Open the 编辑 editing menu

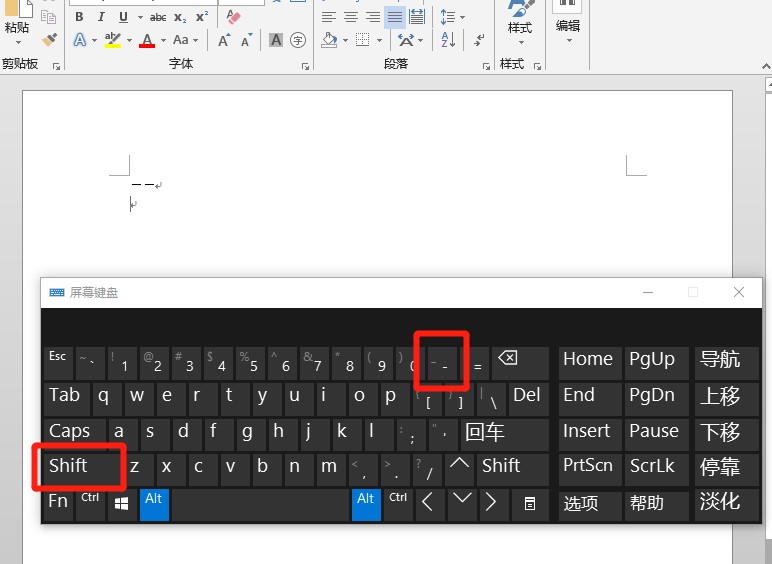567,22
